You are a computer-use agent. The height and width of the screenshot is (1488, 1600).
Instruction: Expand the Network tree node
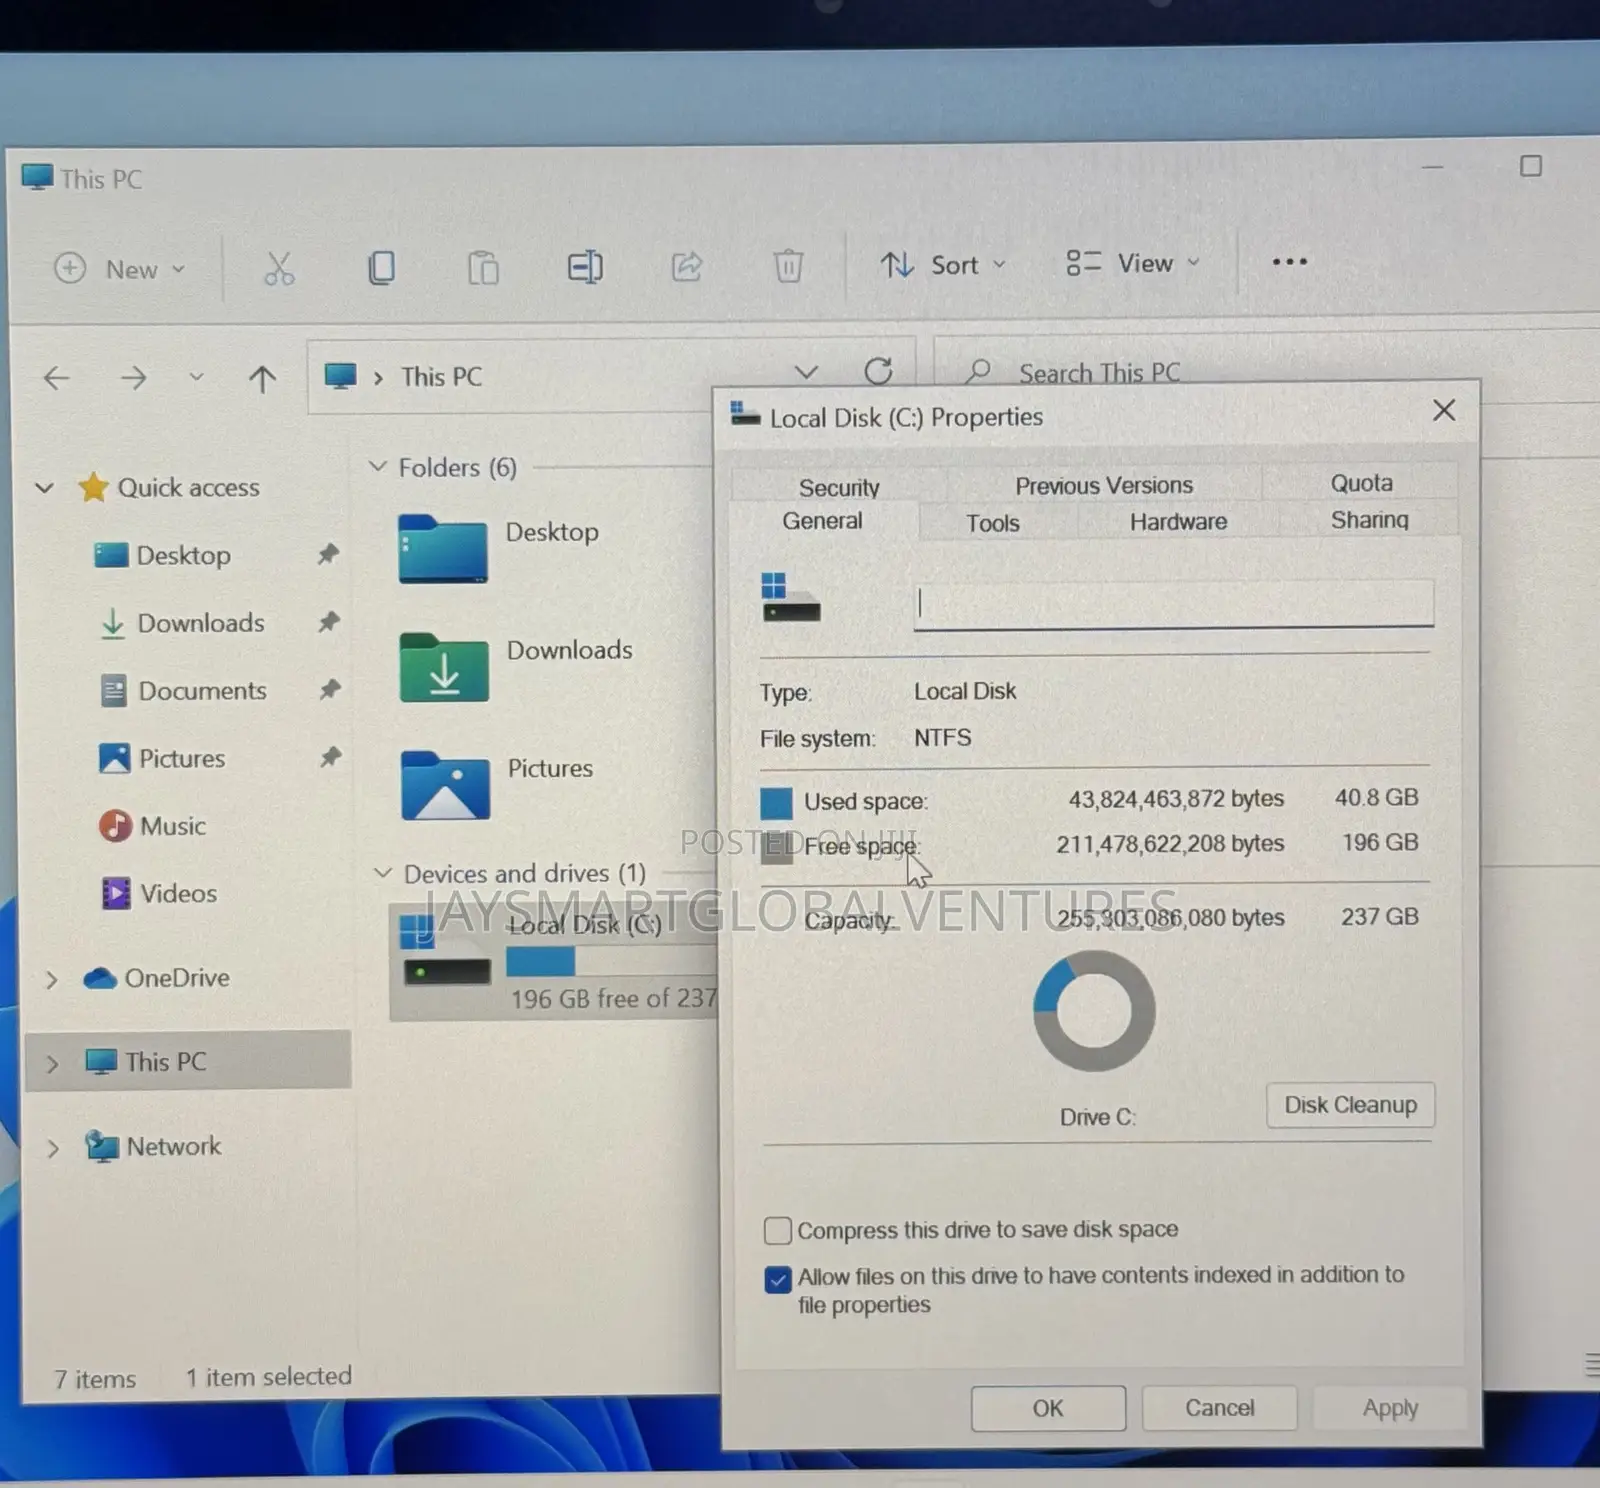point(53,1148)
